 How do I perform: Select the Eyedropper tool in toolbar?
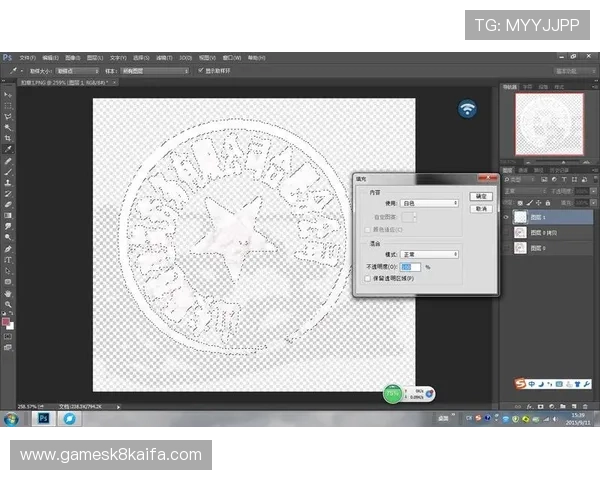pyautogui.click(x=8, y=149)
